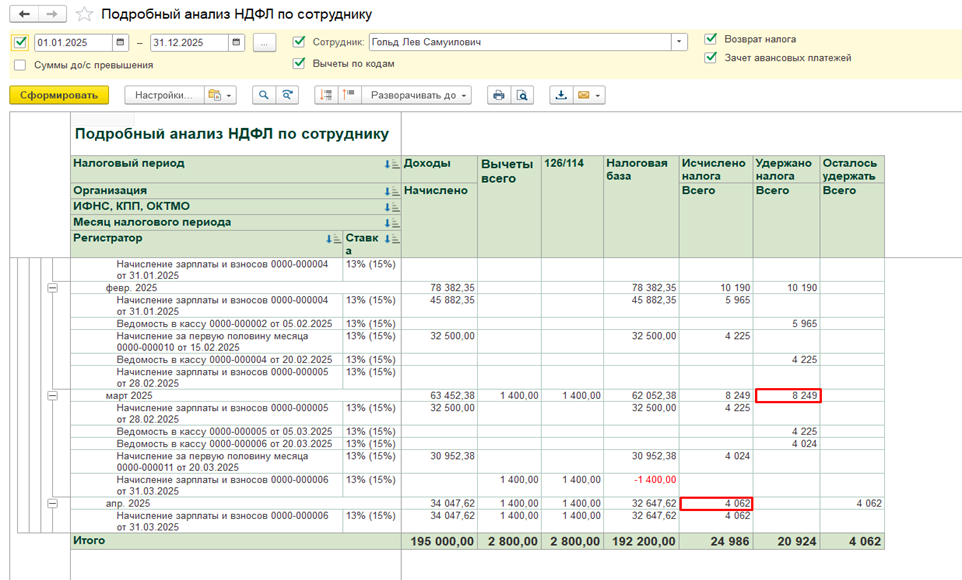The height and width of the screenshot is (580, 962).
Task: Click sort icon in Организация header row
Action: coord(391,190)
